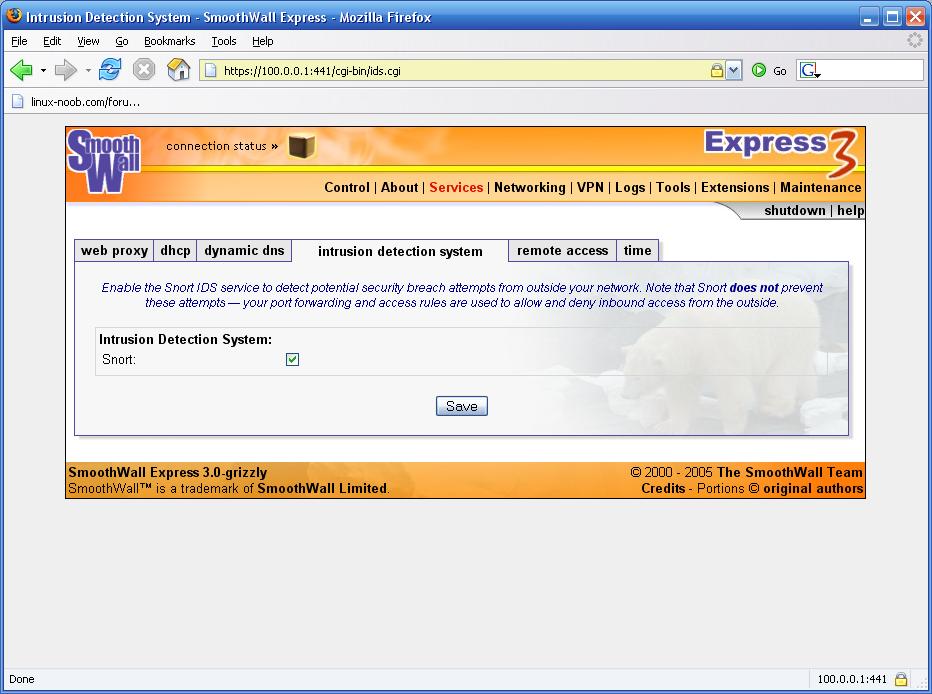Open the Edit menu

(x=52, y=41)
